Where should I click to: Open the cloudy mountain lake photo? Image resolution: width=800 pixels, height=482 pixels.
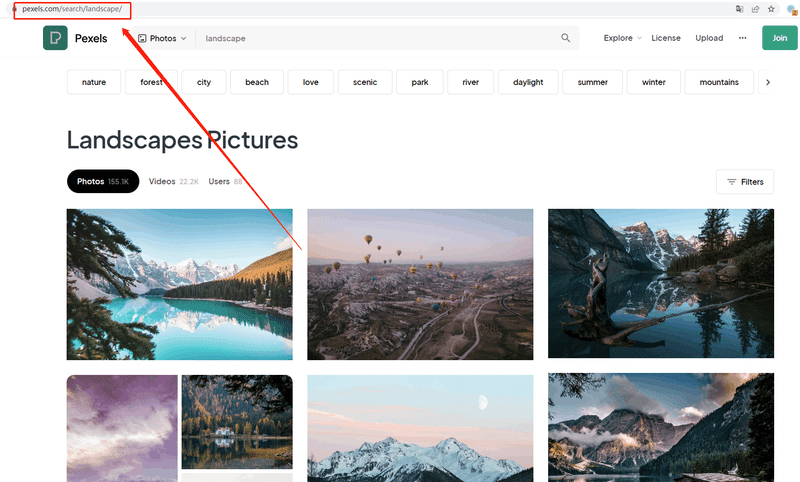[661, 427]
